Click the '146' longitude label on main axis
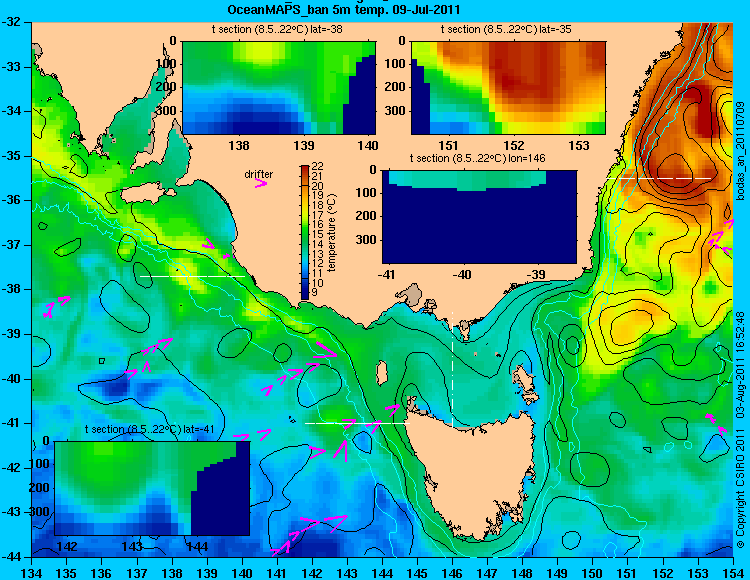This screenshot has width=750, height=580. click(x=452, y=573)
